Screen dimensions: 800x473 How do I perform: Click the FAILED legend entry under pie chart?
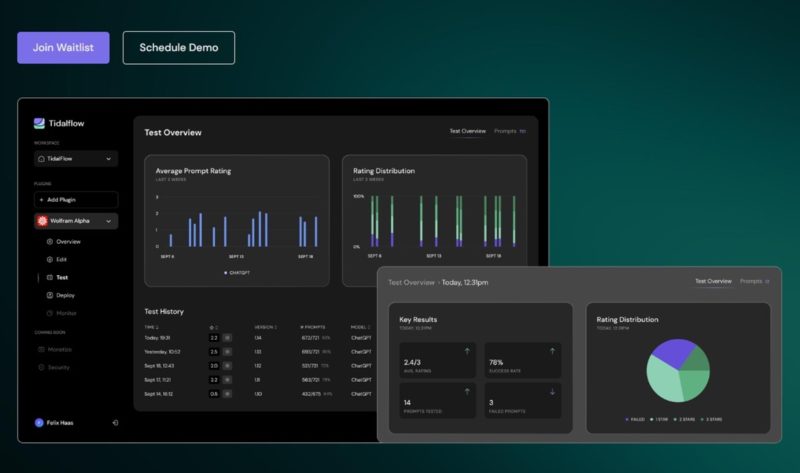(635, 419)
